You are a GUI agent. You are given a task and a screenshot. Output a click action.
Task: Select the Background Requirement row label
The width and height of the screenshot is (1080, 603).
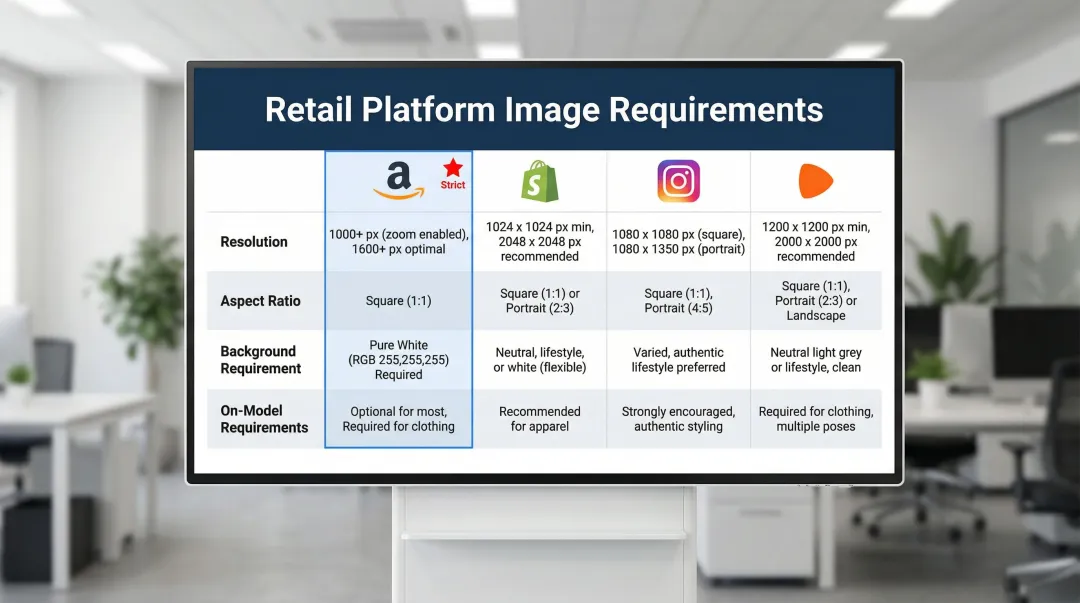260,360
